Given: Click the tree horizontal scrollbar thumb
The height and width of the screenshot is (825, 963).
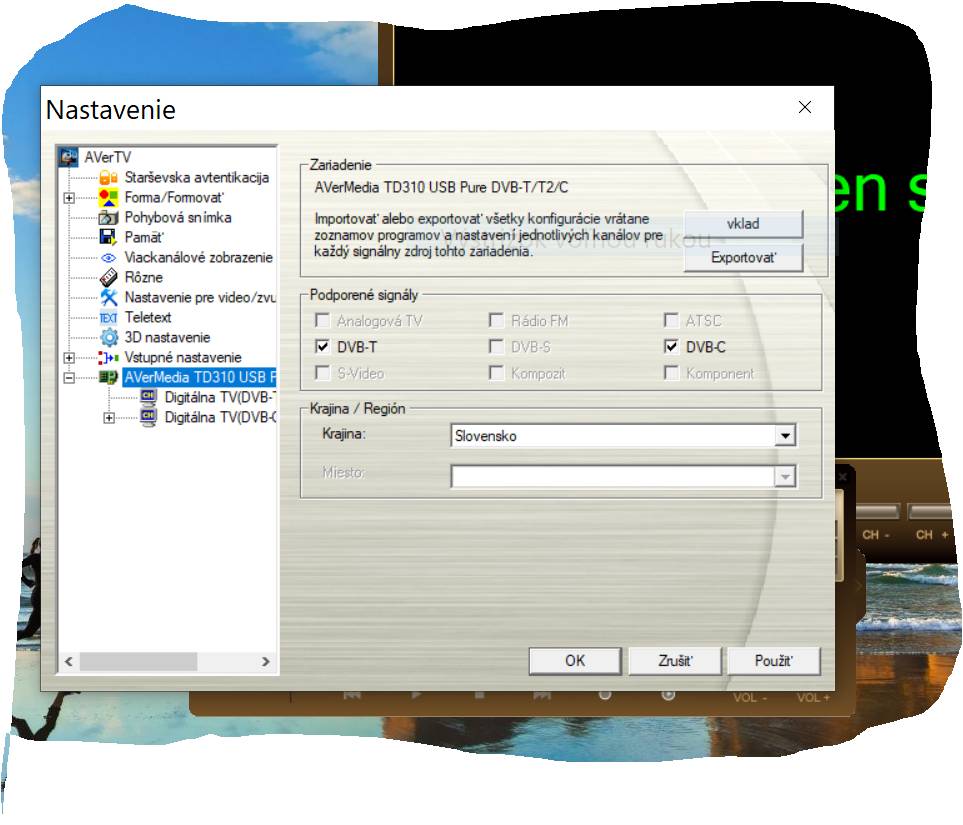Looking at the screenshot, I should click(x=138, y=662).
